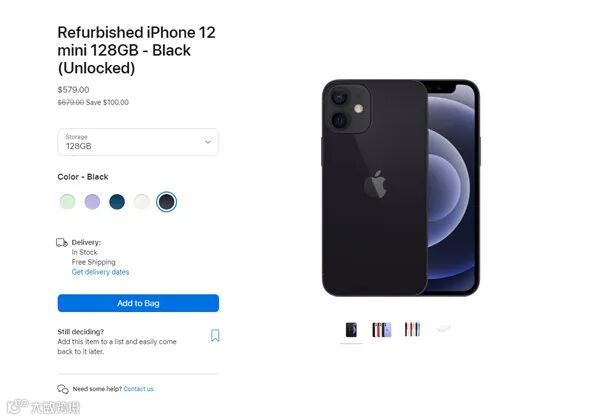
Task: Click the chat bubbles help icon
Action: click(x=63, y=389)
